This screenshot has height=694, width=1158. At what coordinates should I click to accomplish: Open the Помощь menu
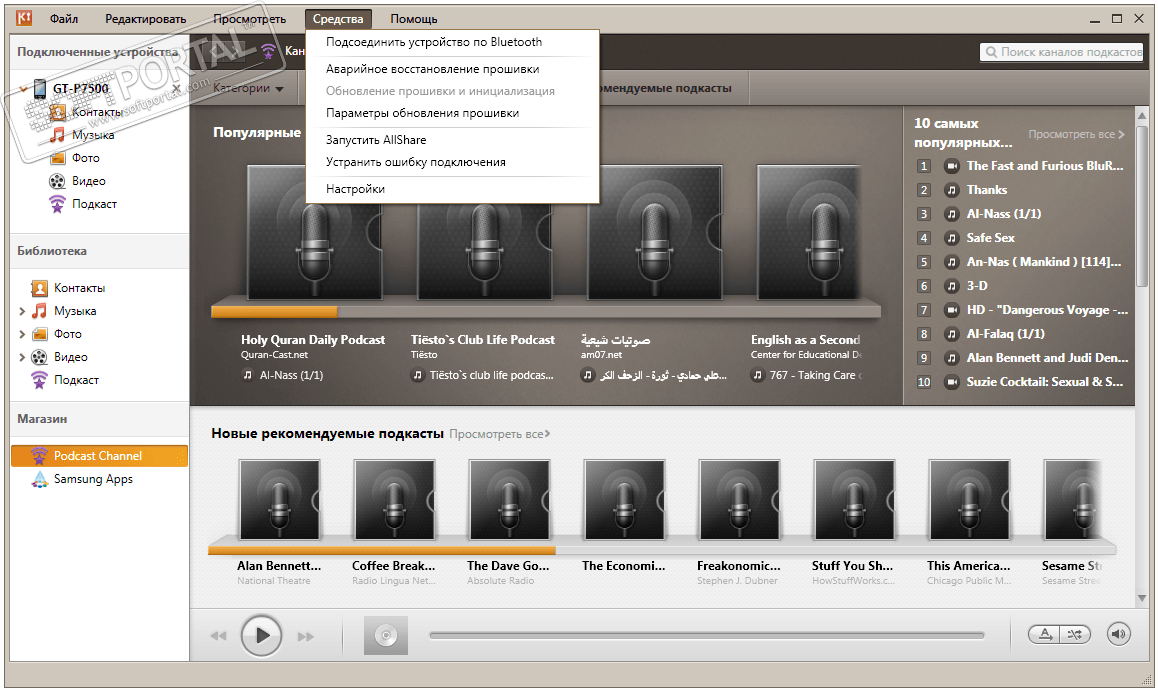pos(414,19)
